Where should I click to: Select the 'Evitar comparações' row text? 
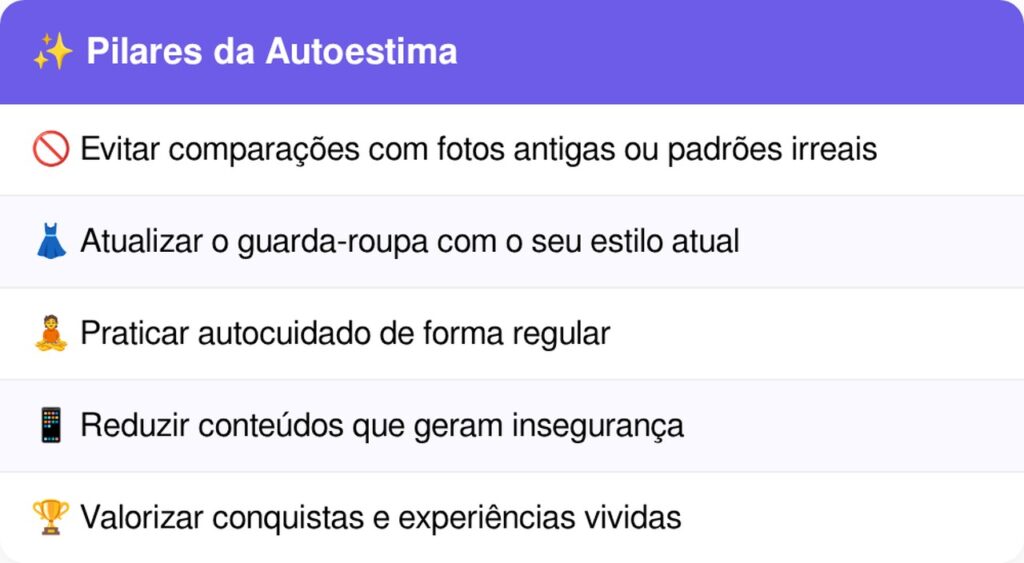[x=478, y=150]
